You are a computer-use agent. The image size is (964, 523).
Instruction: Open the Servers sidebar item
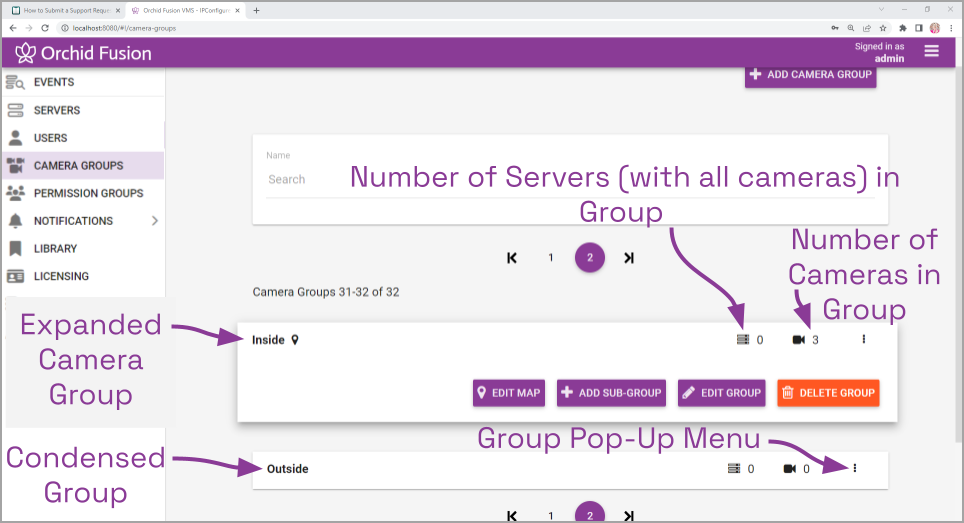(83, 110)
